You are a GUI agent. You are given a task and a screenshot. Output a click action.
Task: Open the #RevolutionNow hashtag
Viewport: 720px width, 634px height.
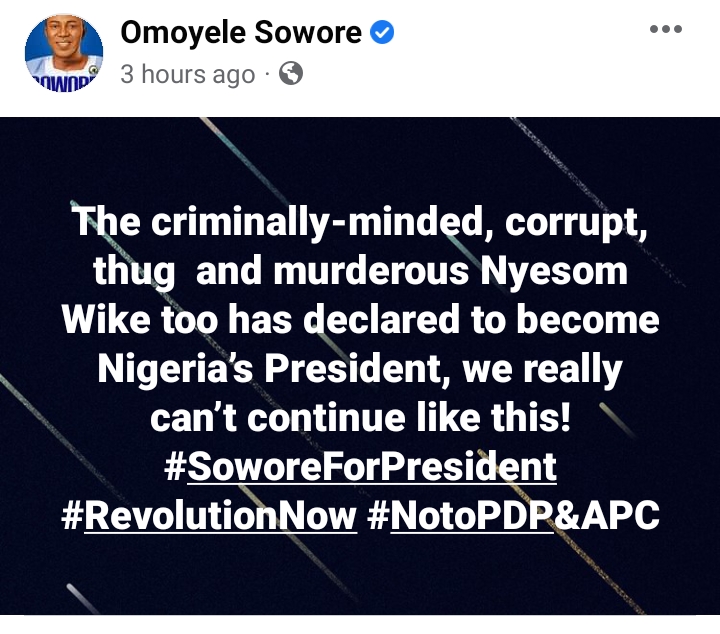209,516
